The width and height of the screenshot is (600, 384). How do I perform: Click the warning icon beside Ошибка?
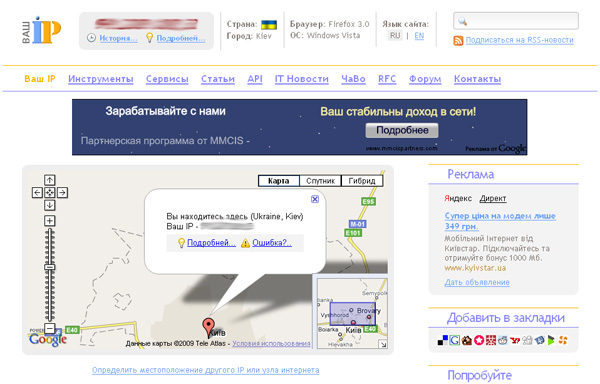click(x=245, y=243)
